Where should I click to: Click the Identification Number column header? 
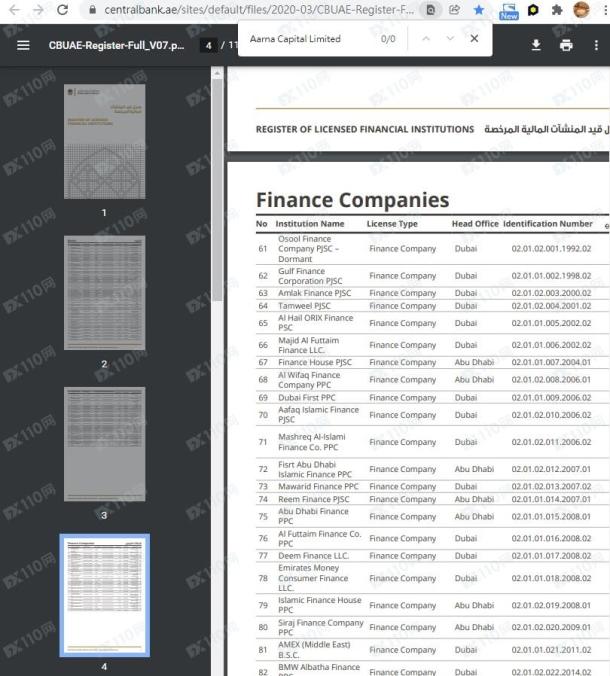point(548,224)
